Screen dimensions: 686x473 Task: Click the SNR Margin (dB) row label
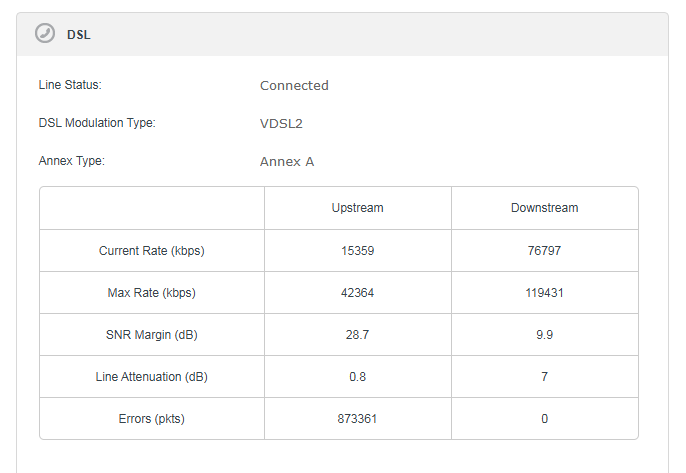152,335
